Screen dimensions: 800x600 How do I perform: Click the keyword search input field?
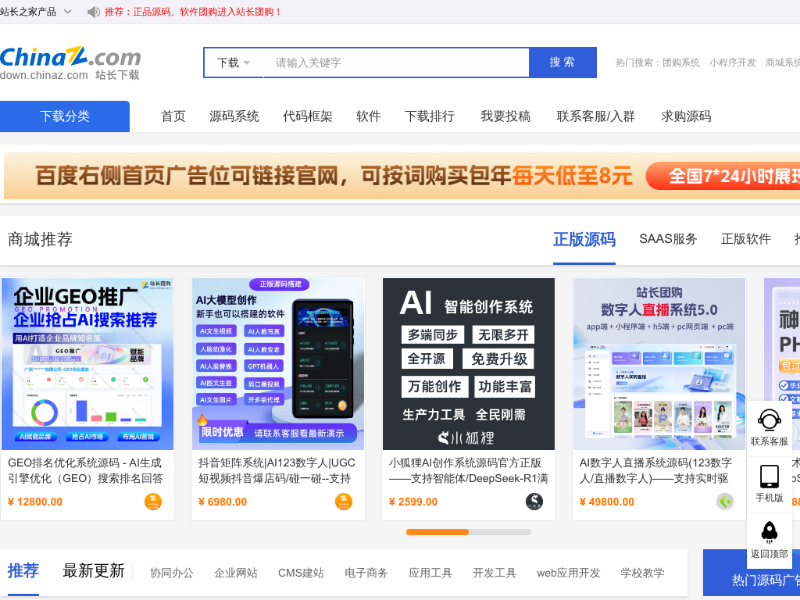click(396, 62)
